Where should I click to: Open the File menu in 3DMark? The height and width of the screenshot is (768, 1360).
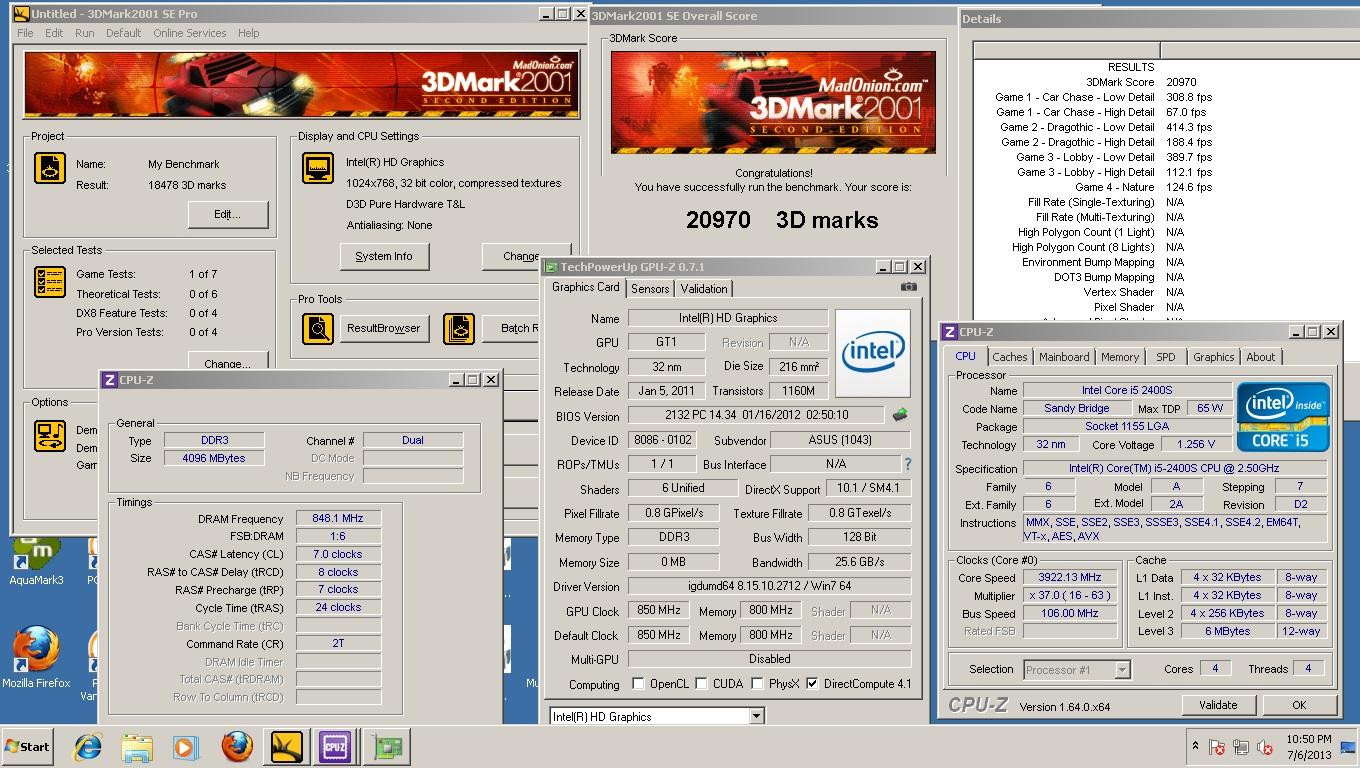tap(25, 33)
